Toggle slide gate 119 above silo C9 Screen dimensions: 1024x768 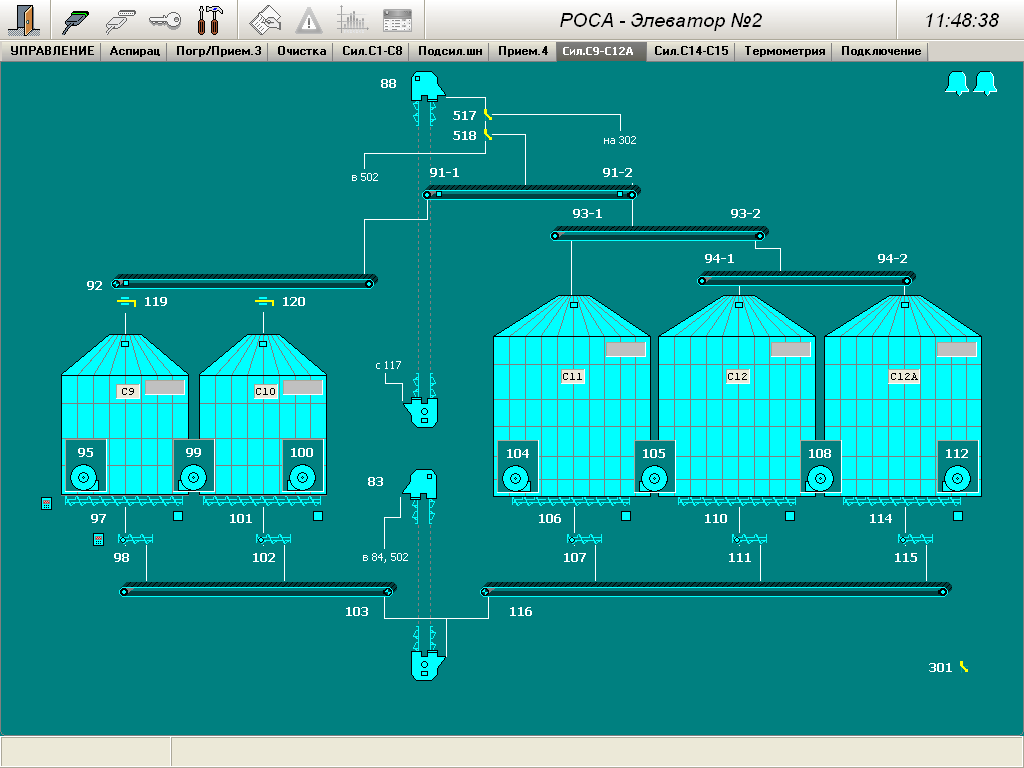pos(126,301)
